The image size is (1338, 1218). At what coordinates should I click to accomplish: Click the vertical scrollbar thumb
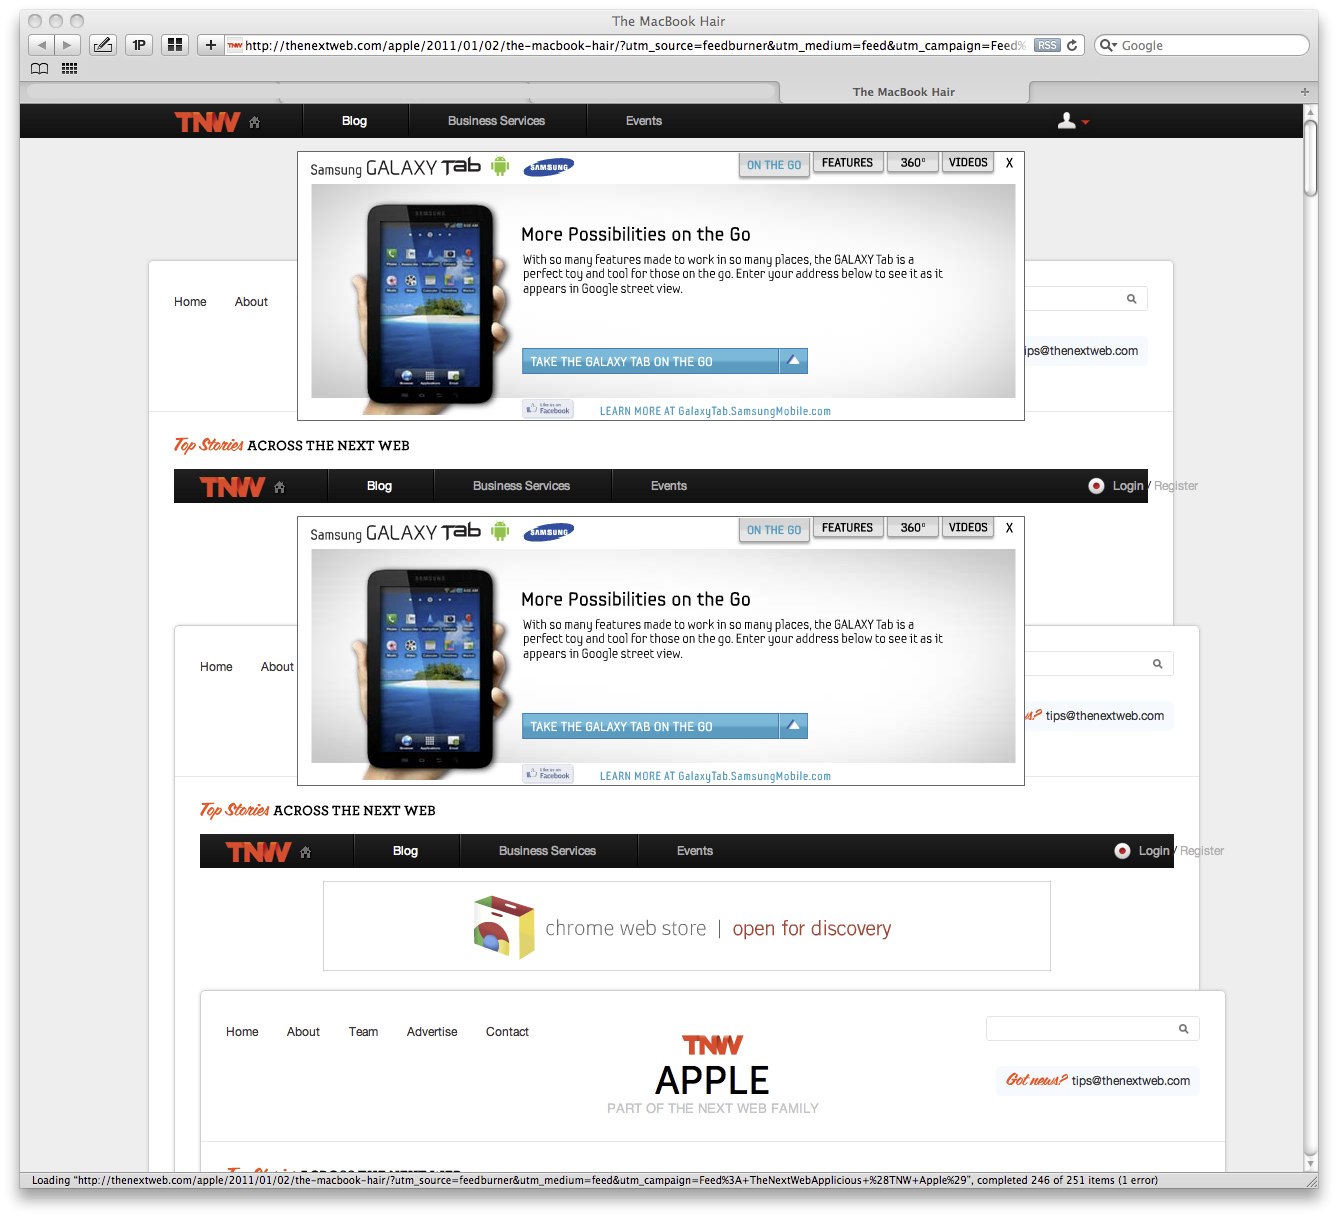tap(1311, 160)
